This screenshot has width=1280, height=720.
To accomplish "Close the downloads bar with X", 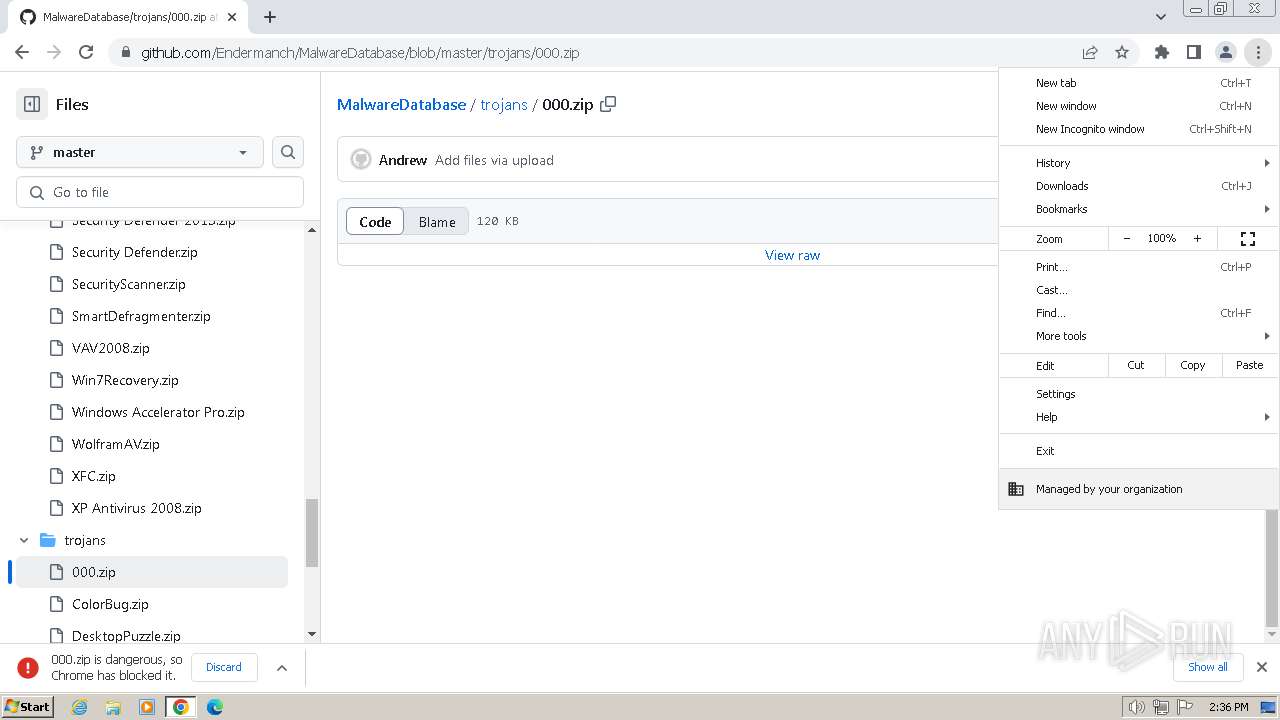I will coord(1262,667).
